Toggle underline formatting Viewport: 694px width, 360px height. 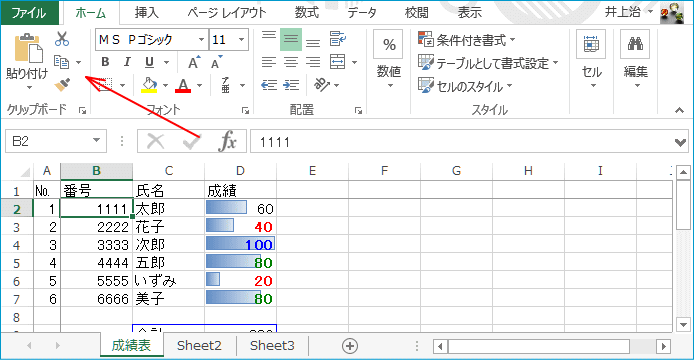coord(149,62)
